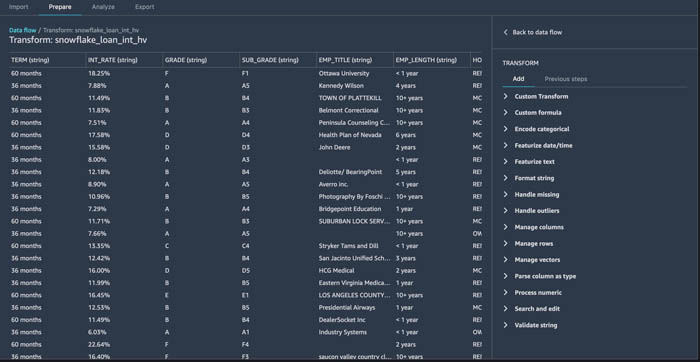Image resolution: width=700 pixels, height=362 pixels.
Task: Expand Custom formula section
Action: point(533,112)
